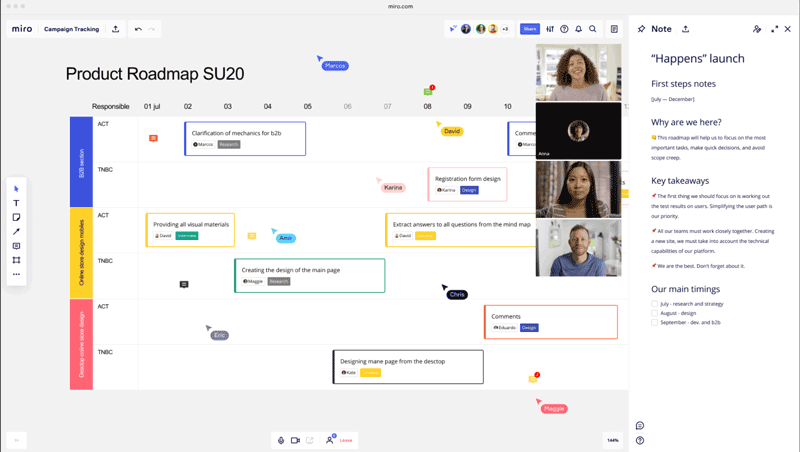This screenshot has height=452, width=800.
Task: Expand more tools via three dots
Action: click(16, 274)
